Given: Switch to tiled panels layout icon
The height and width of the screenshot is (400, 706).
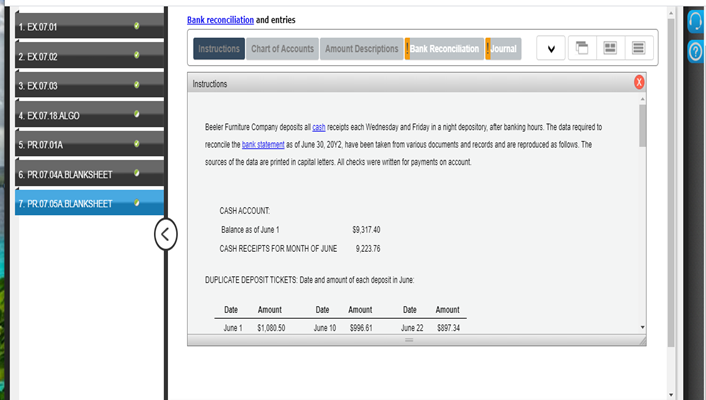Looking at the screenshot, I should pos(610,48).
